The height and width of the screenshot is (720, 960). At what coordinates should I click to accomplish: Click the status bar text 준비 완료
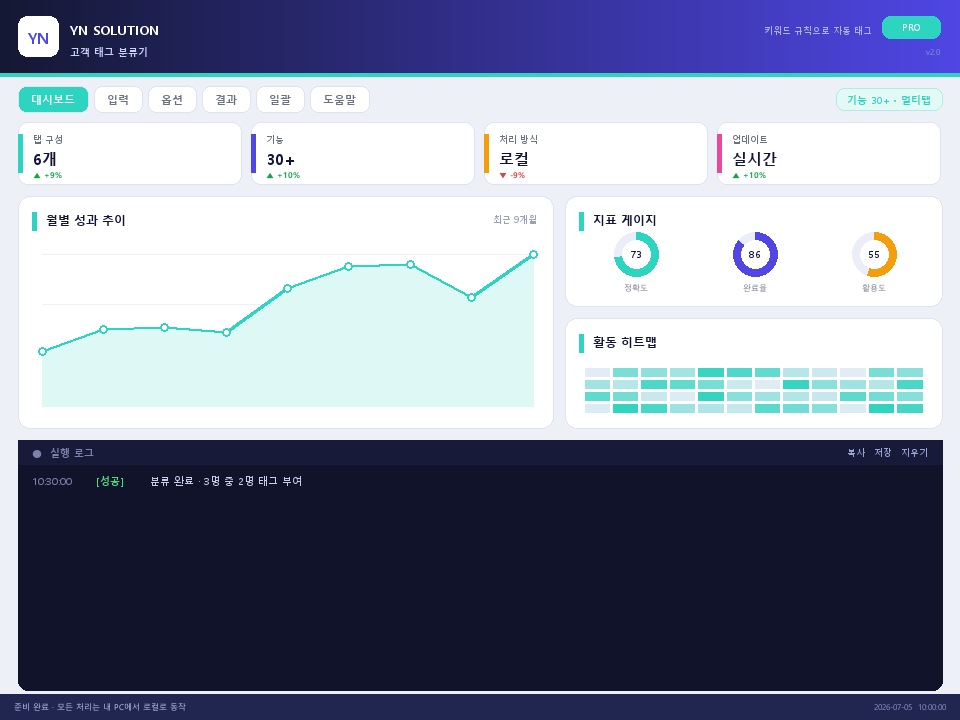click(x=100, y=707)
